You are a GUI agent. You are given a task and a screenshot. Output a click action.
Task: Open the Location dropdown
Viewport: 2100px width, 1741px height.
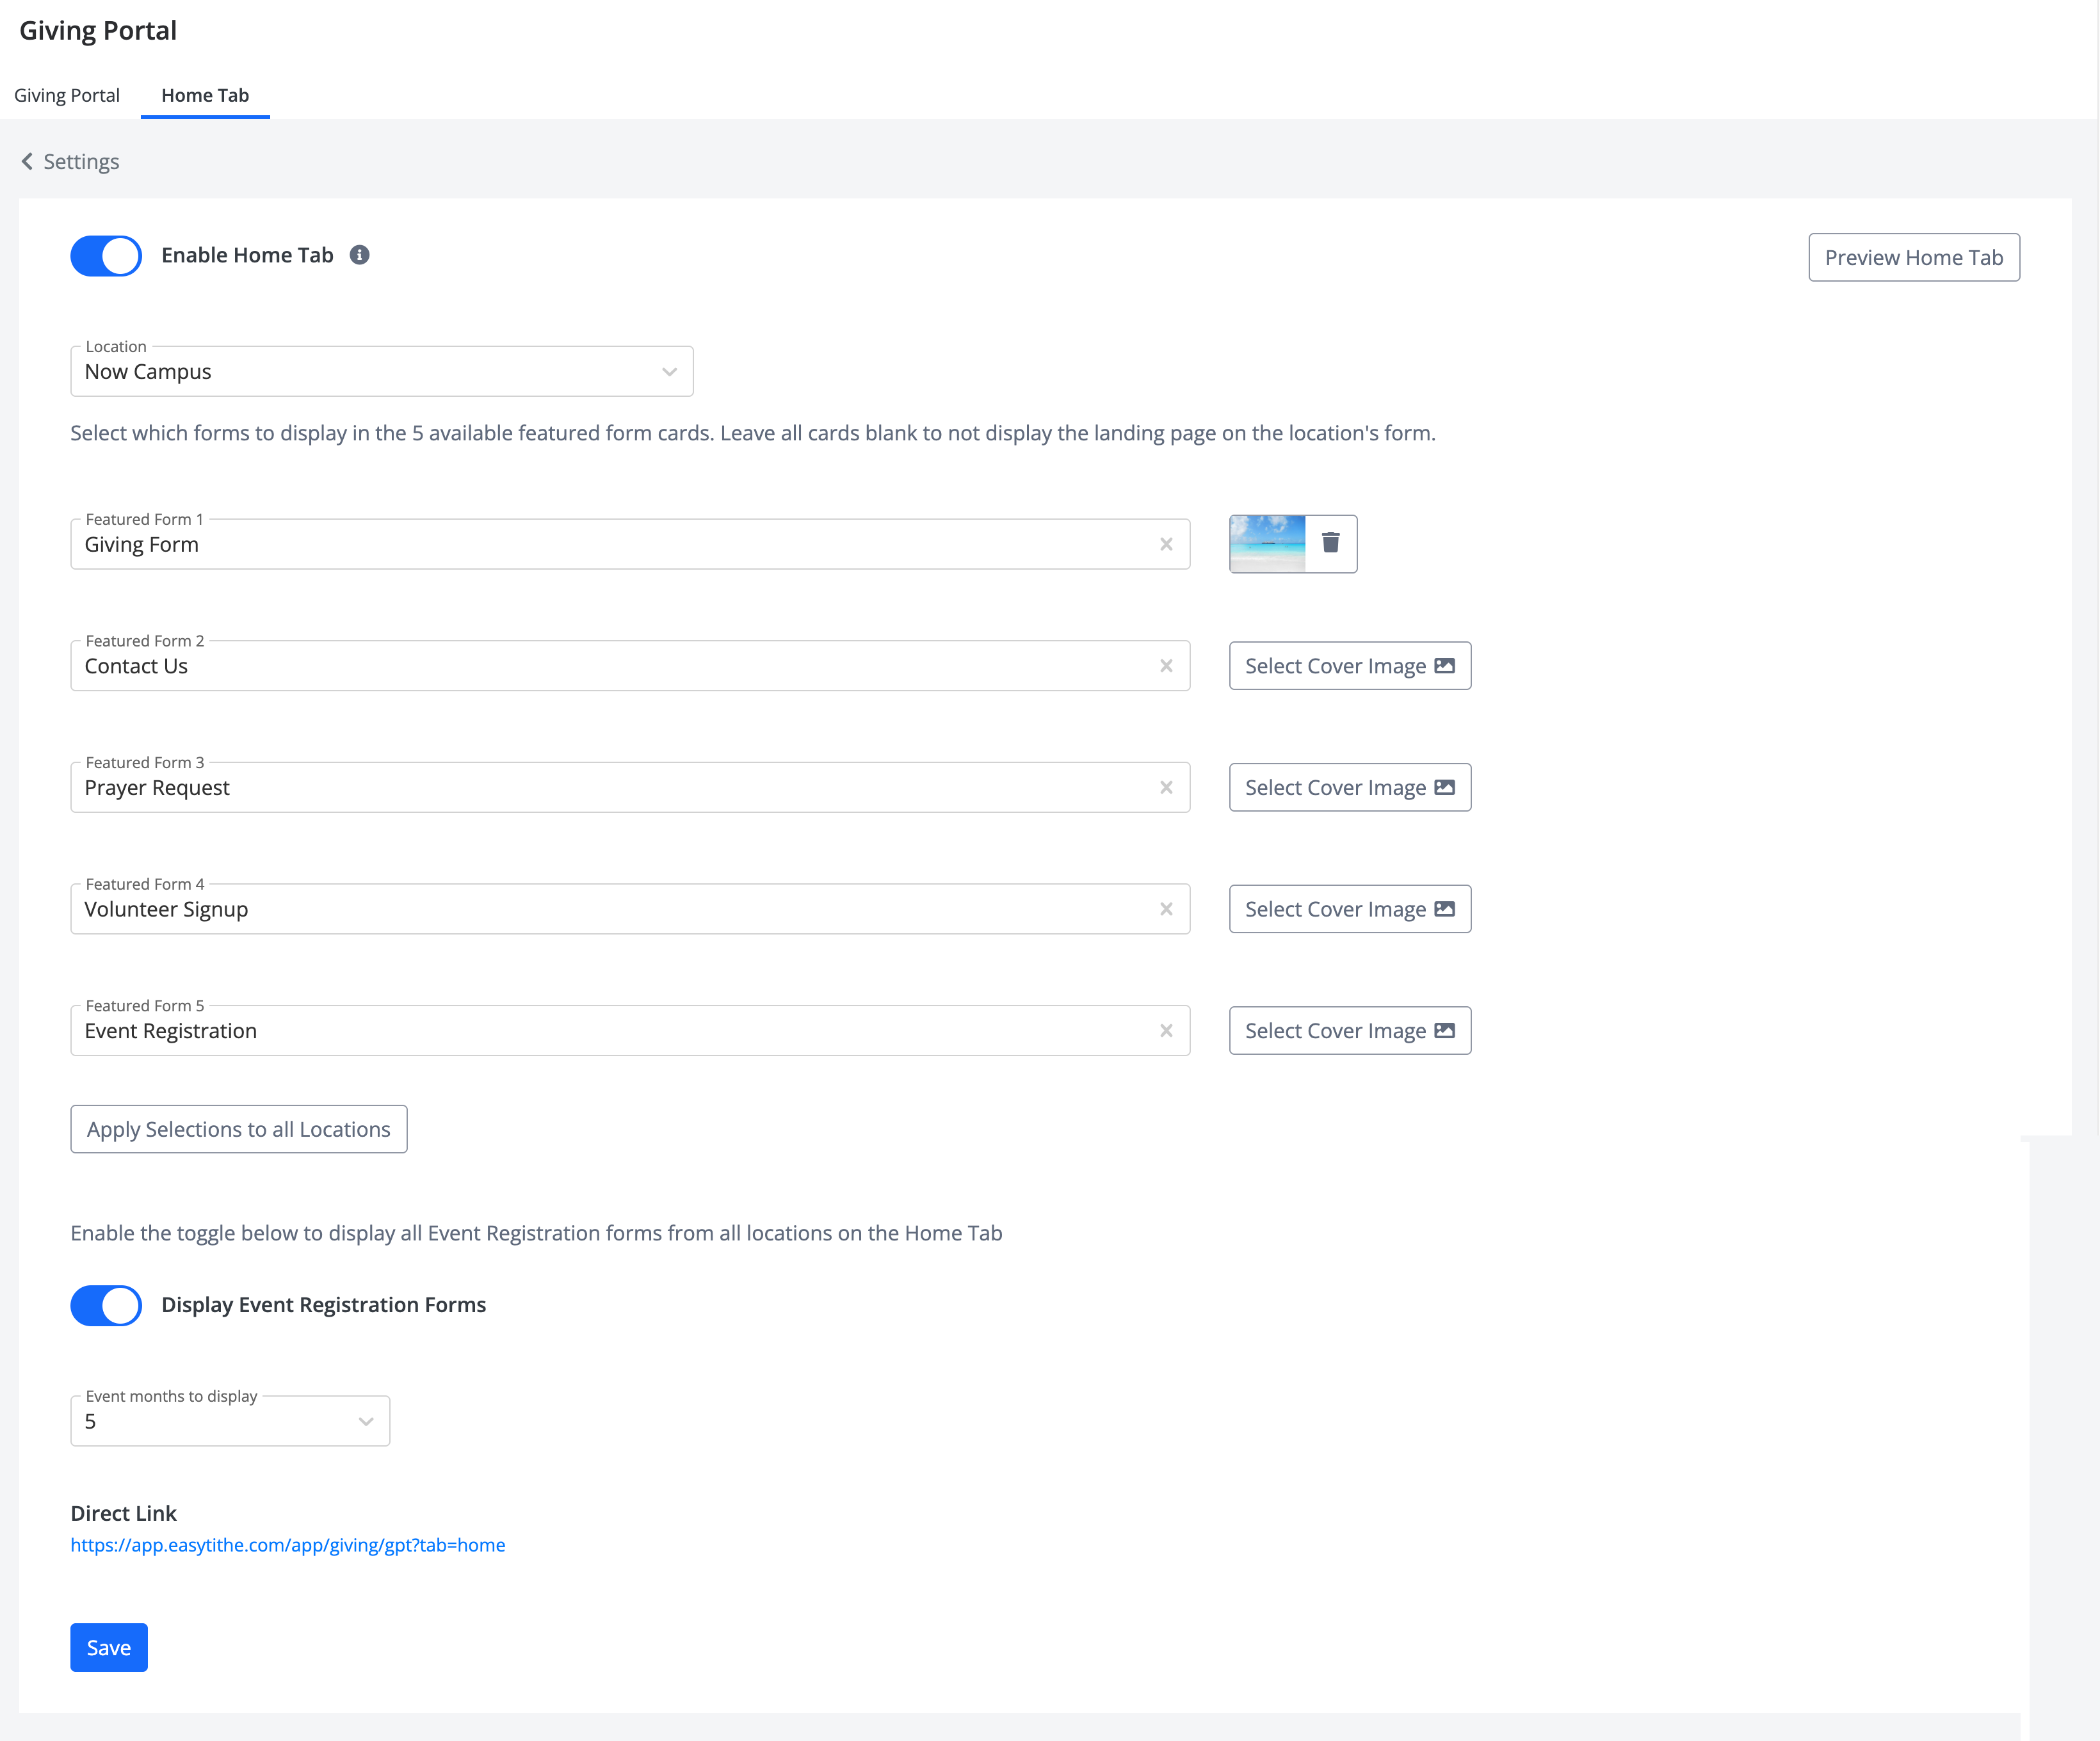pyautogui.click(x=381, y=372)
